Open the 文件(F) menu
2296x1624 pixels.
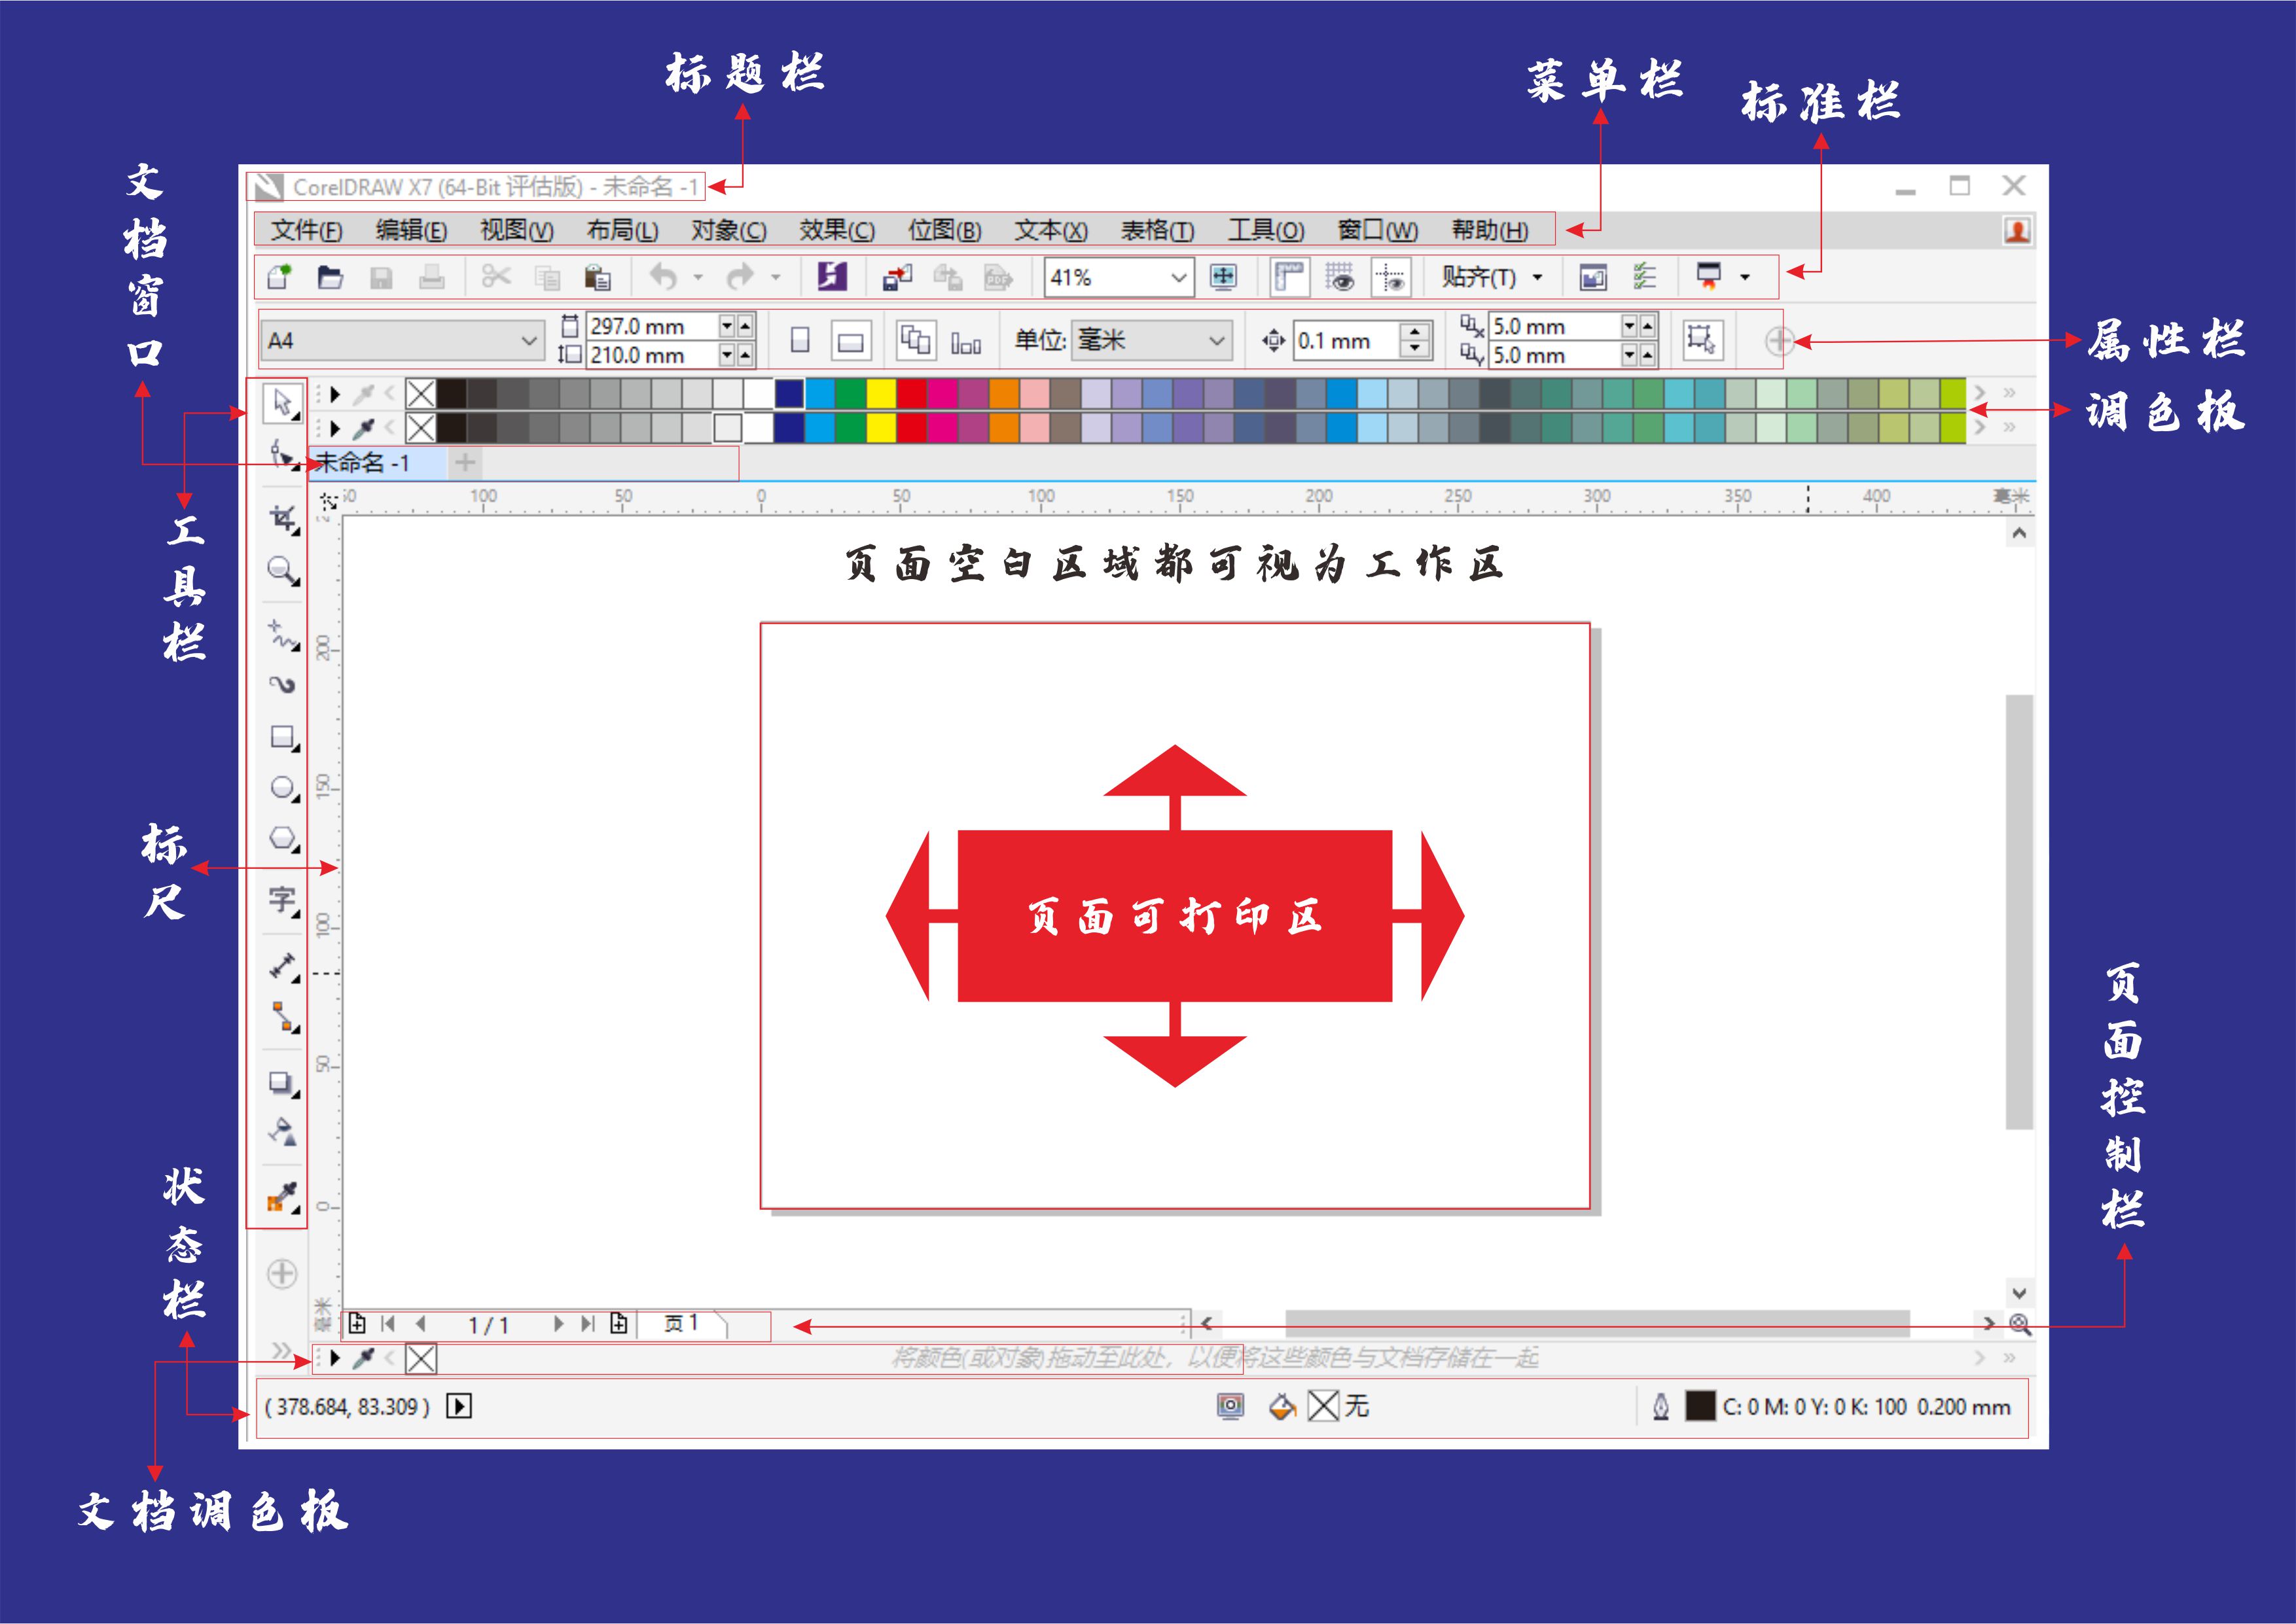[x=306, y=230]
